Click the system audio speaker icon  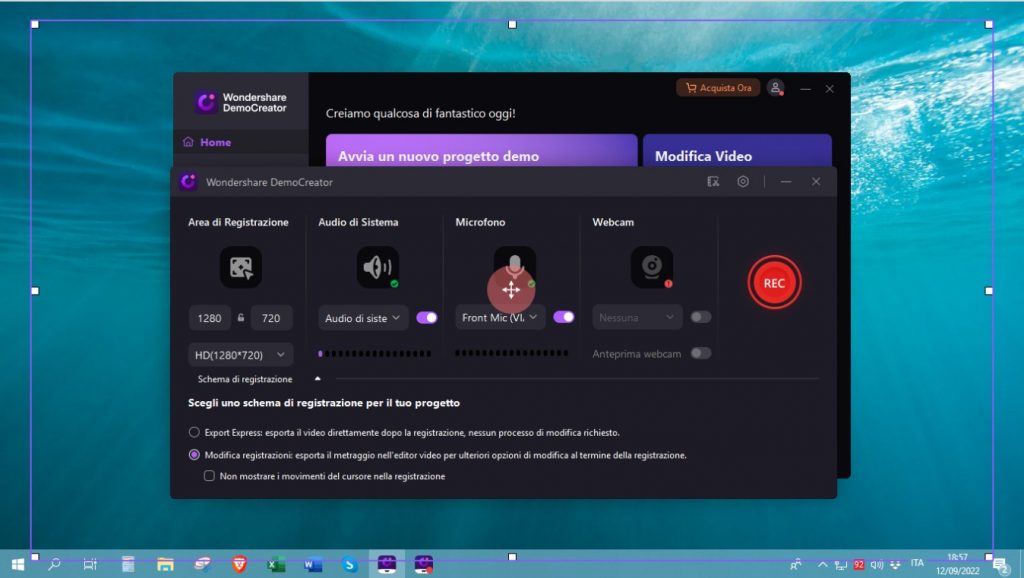[377, 267]
